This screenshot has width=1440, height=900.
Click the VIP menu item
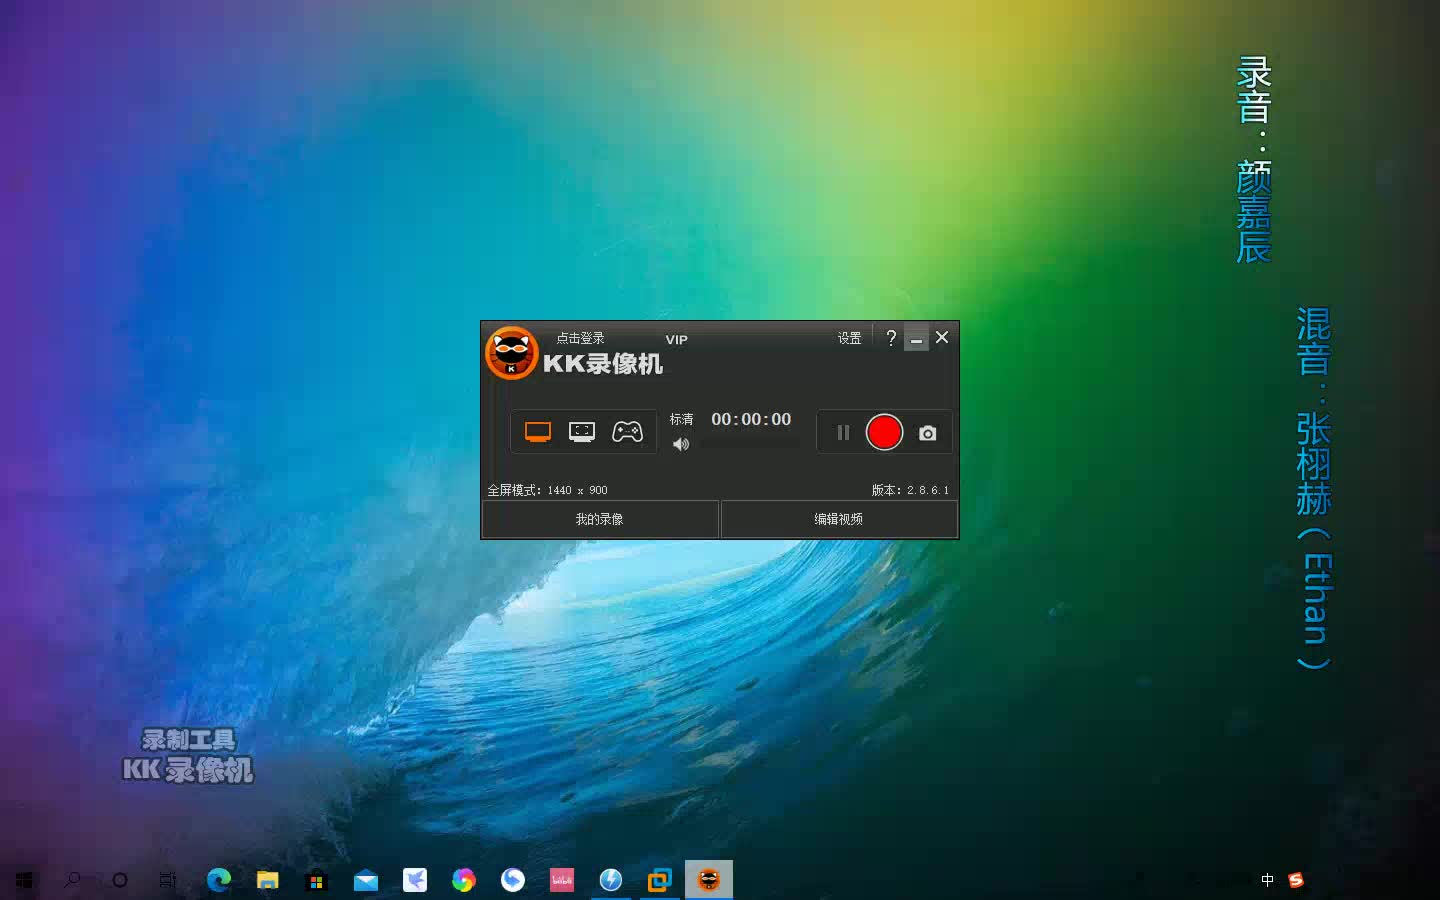676,340
